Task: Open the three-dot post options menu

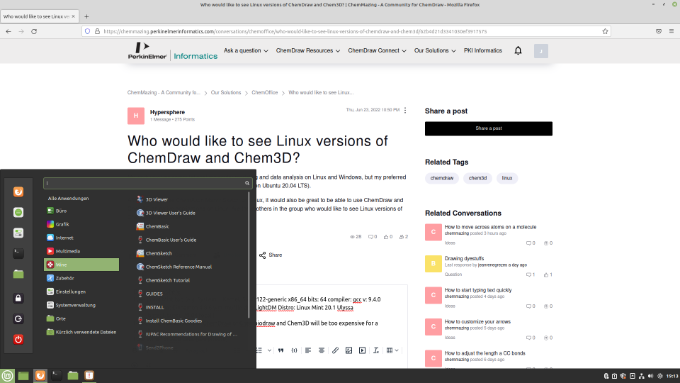Action: point(405,110)
